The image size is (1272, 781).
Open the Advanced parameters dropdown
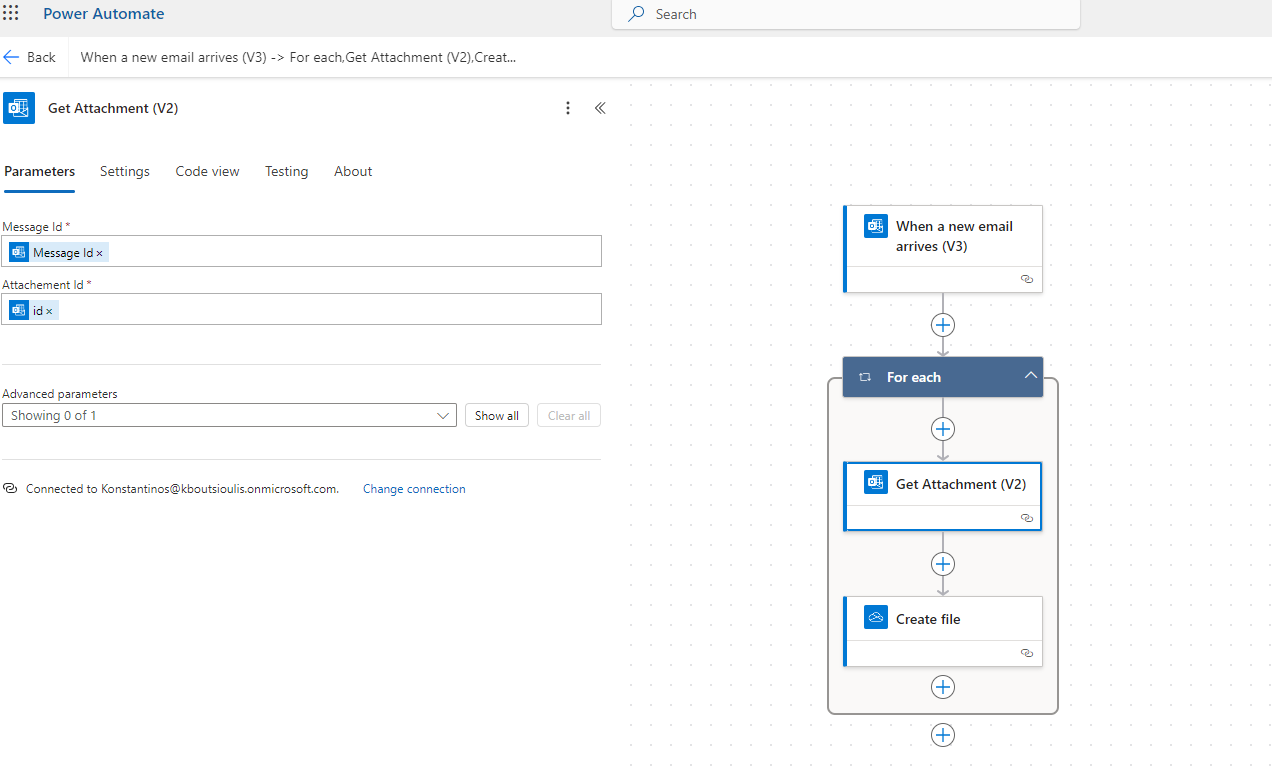coord(229,415)
